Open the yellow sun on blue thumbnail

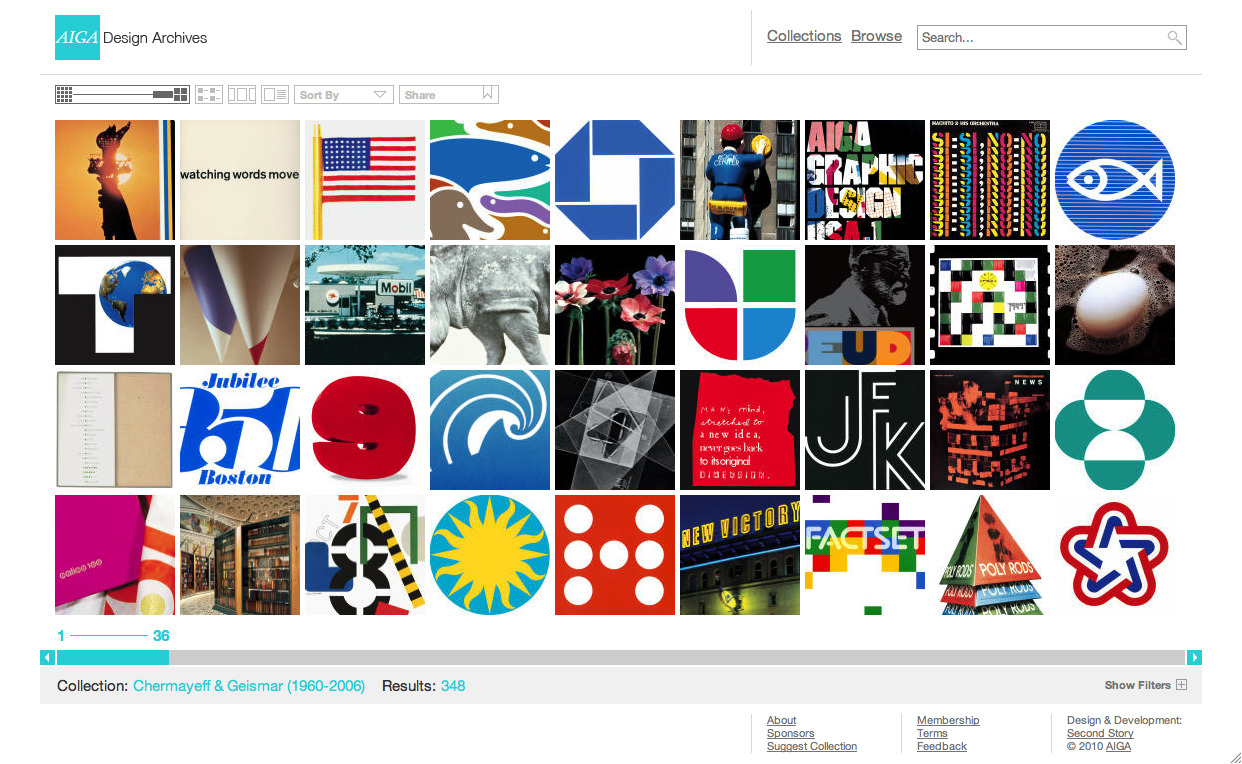[x=490, y=555]
